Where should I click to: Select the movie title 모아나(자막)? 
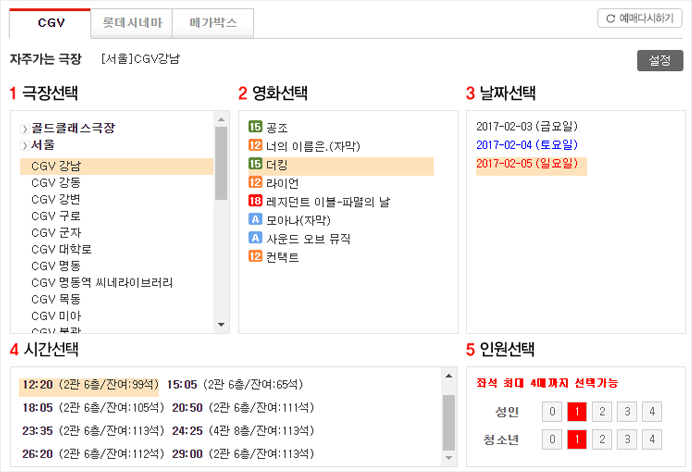click(x=298, y=220)
